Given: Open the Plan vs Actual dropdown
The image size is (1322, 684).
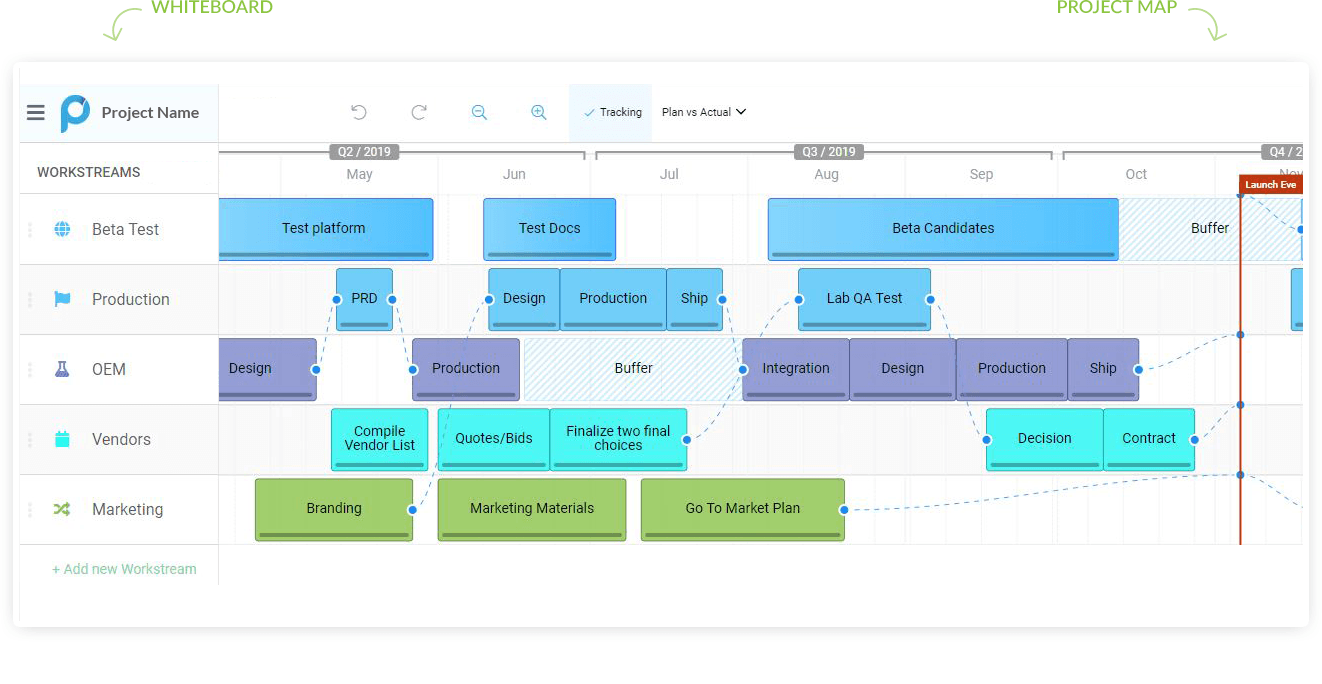Looking at the screenshot, I should 704,112.
